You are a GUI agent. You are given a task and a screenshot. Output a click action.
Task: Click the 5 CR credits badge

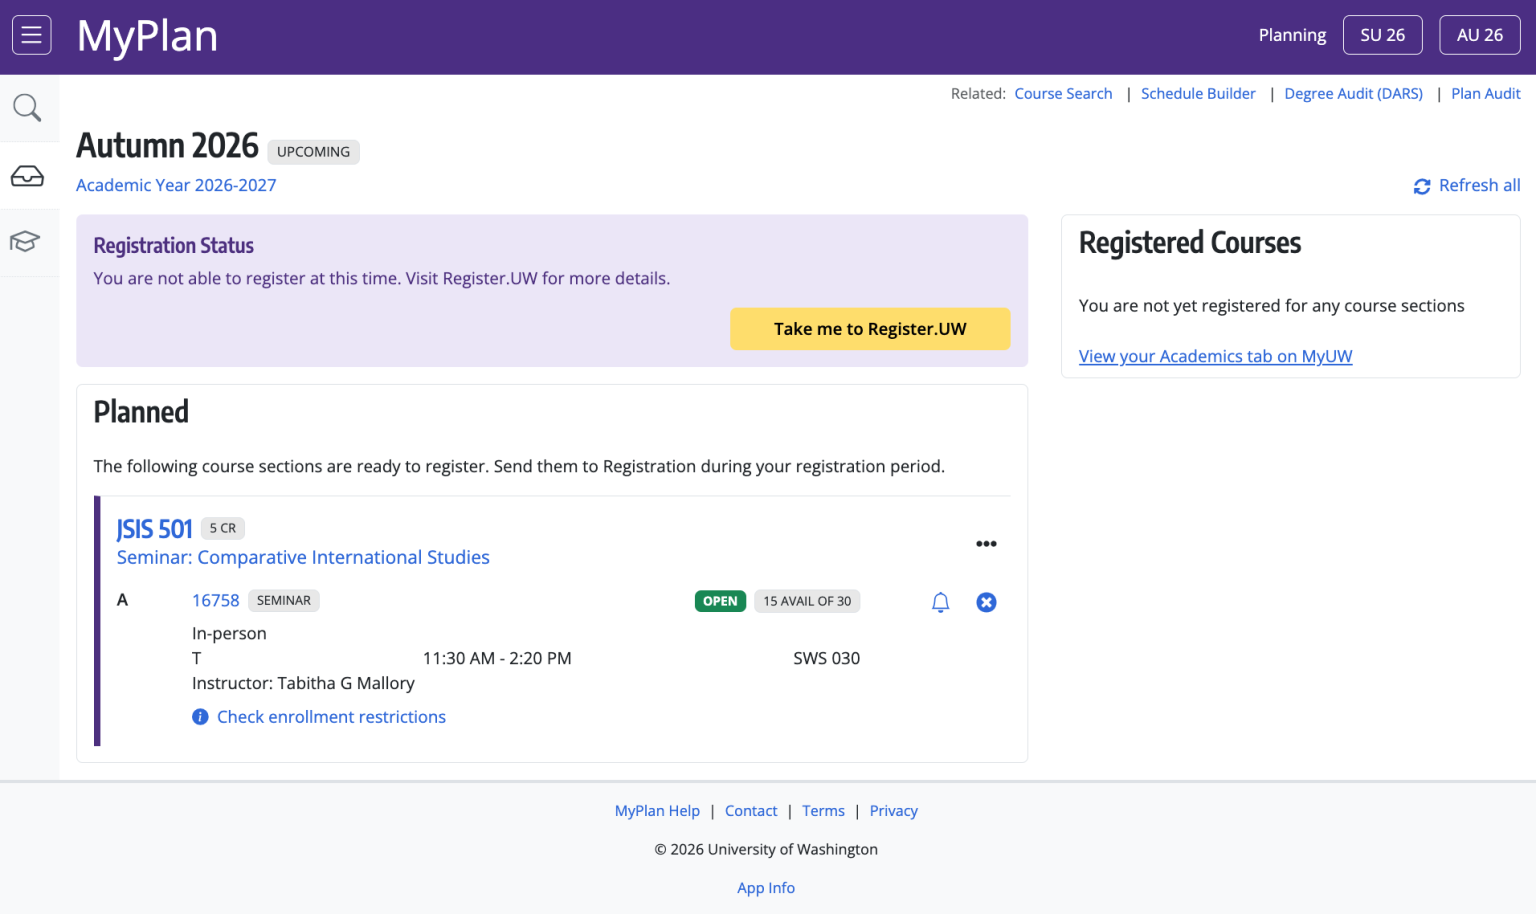point(223,528)
